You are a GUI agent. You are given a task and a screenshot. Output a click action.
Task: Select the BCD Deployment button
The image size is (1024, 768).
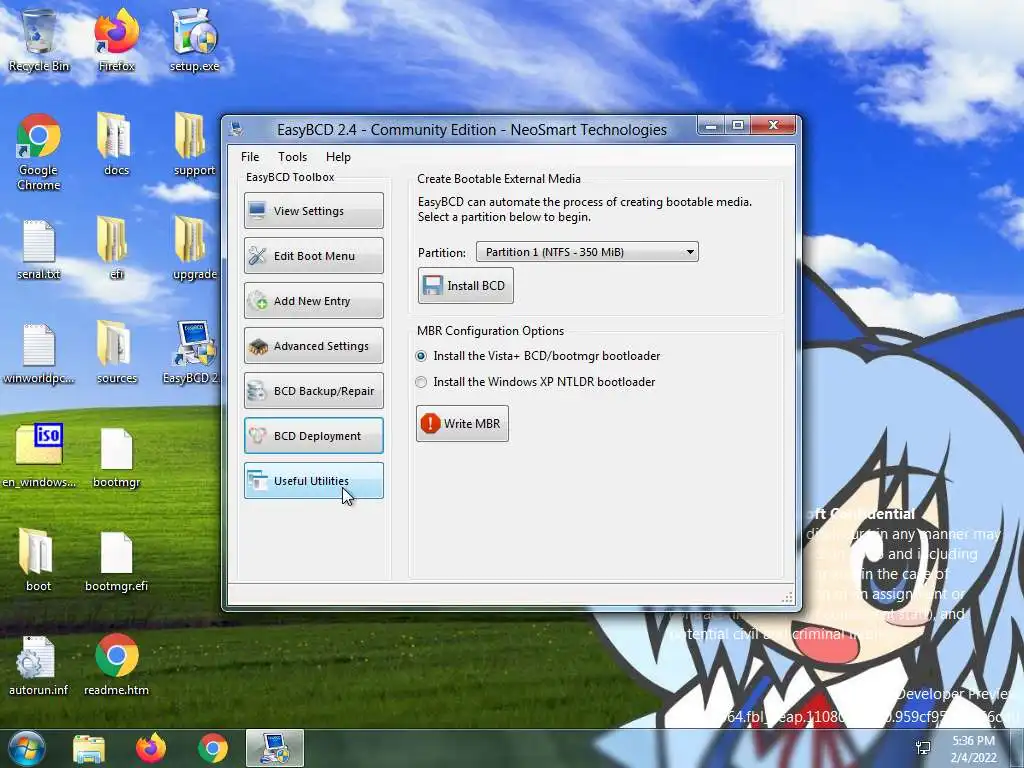(x=313, y=436)
